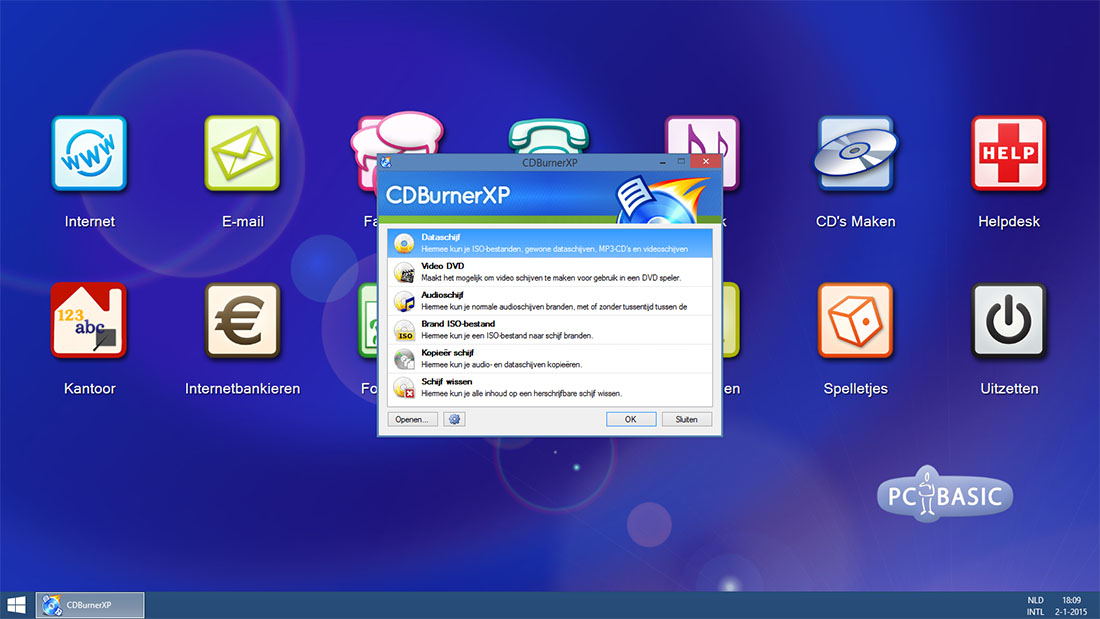Click the Uitzetten power icon
The width and height of the screenshot is (1100, 619).
(x=1009, y=320)
